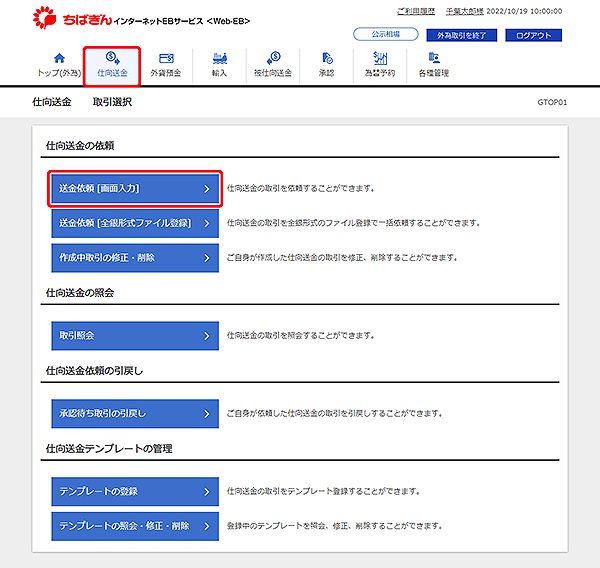This screenshot has width=600, height=568.
Task: Open テンプレートの登録 button
Action: 135,491
